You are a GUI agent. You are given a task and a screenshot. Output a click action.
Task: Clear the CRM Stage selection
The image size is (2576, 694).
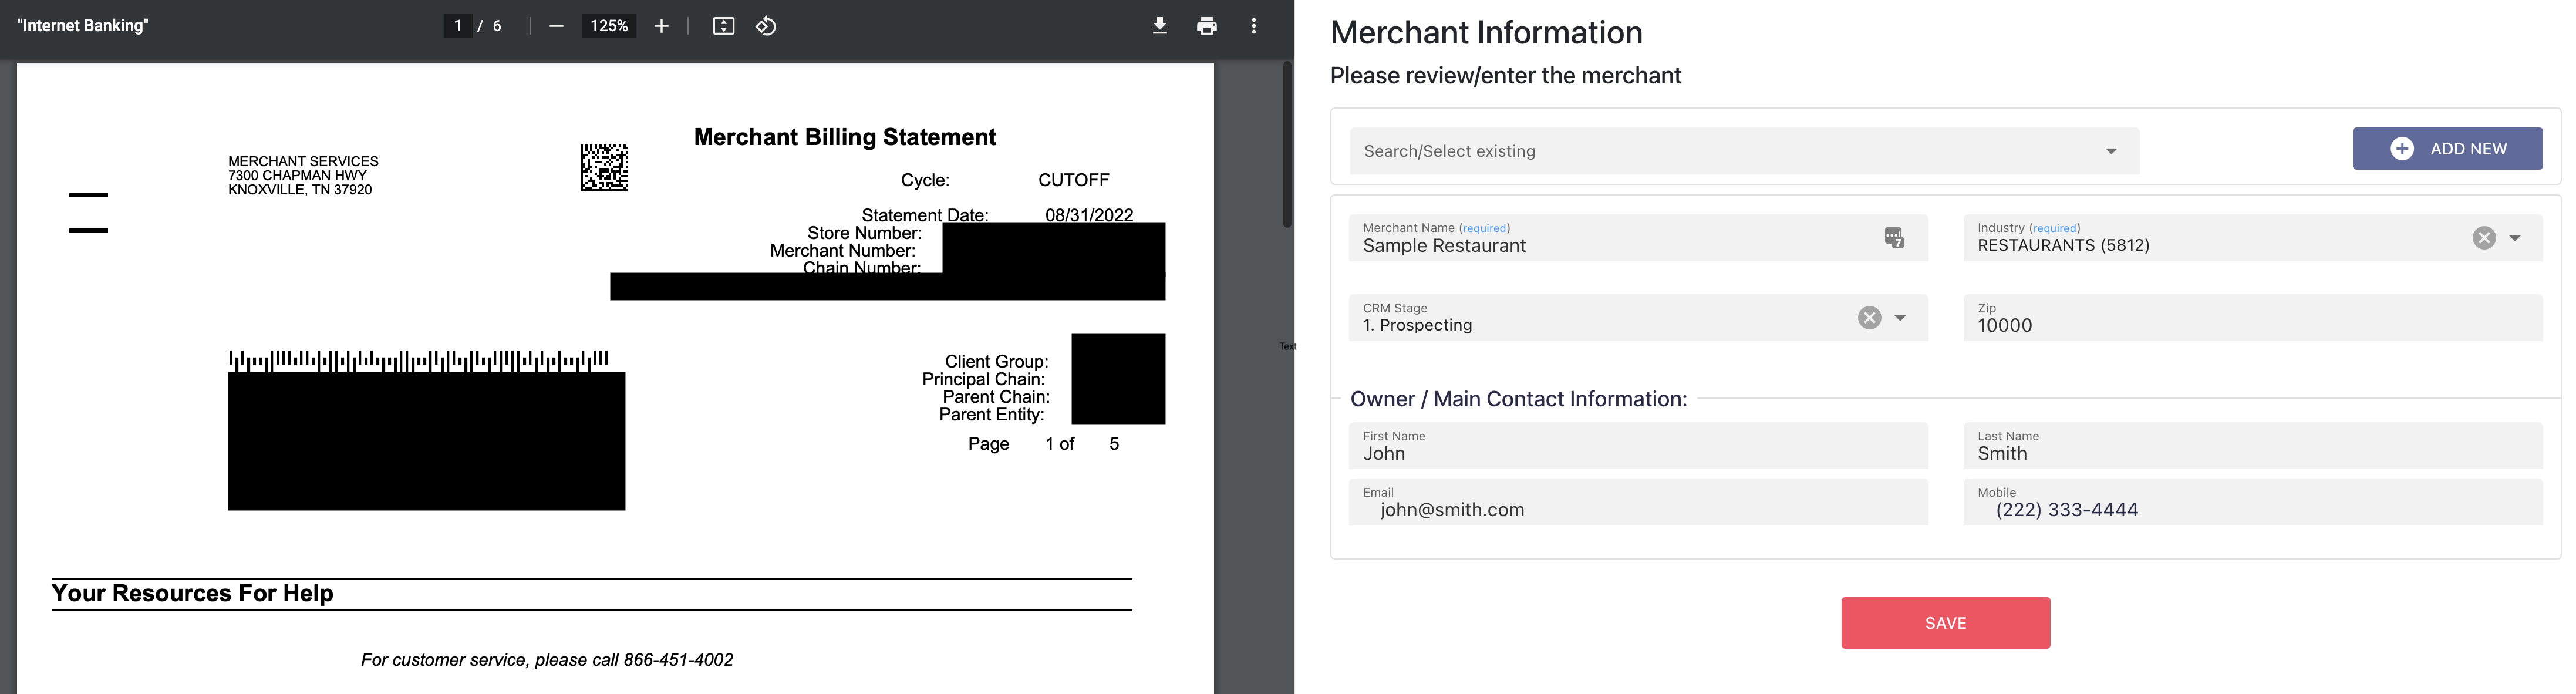tap(1869, 318)
